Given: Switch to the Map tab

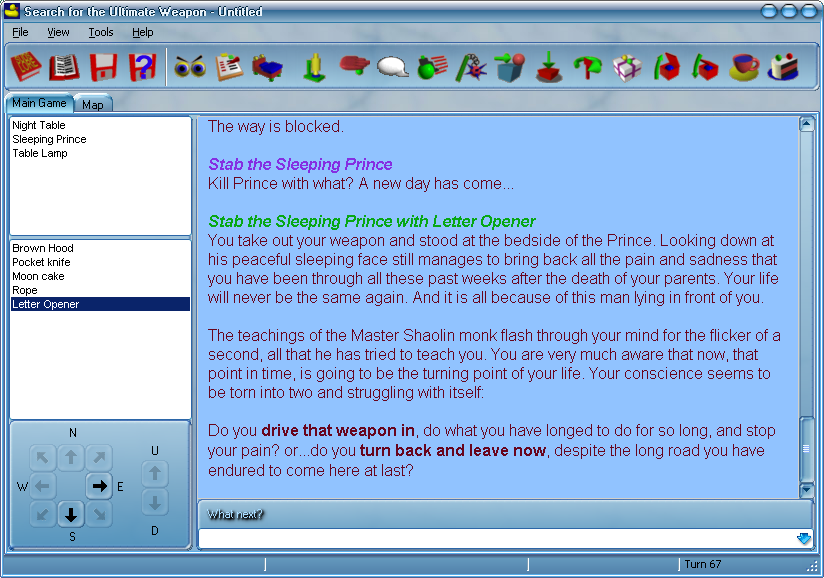Looking at the screenshot, I should coord(93,104).
